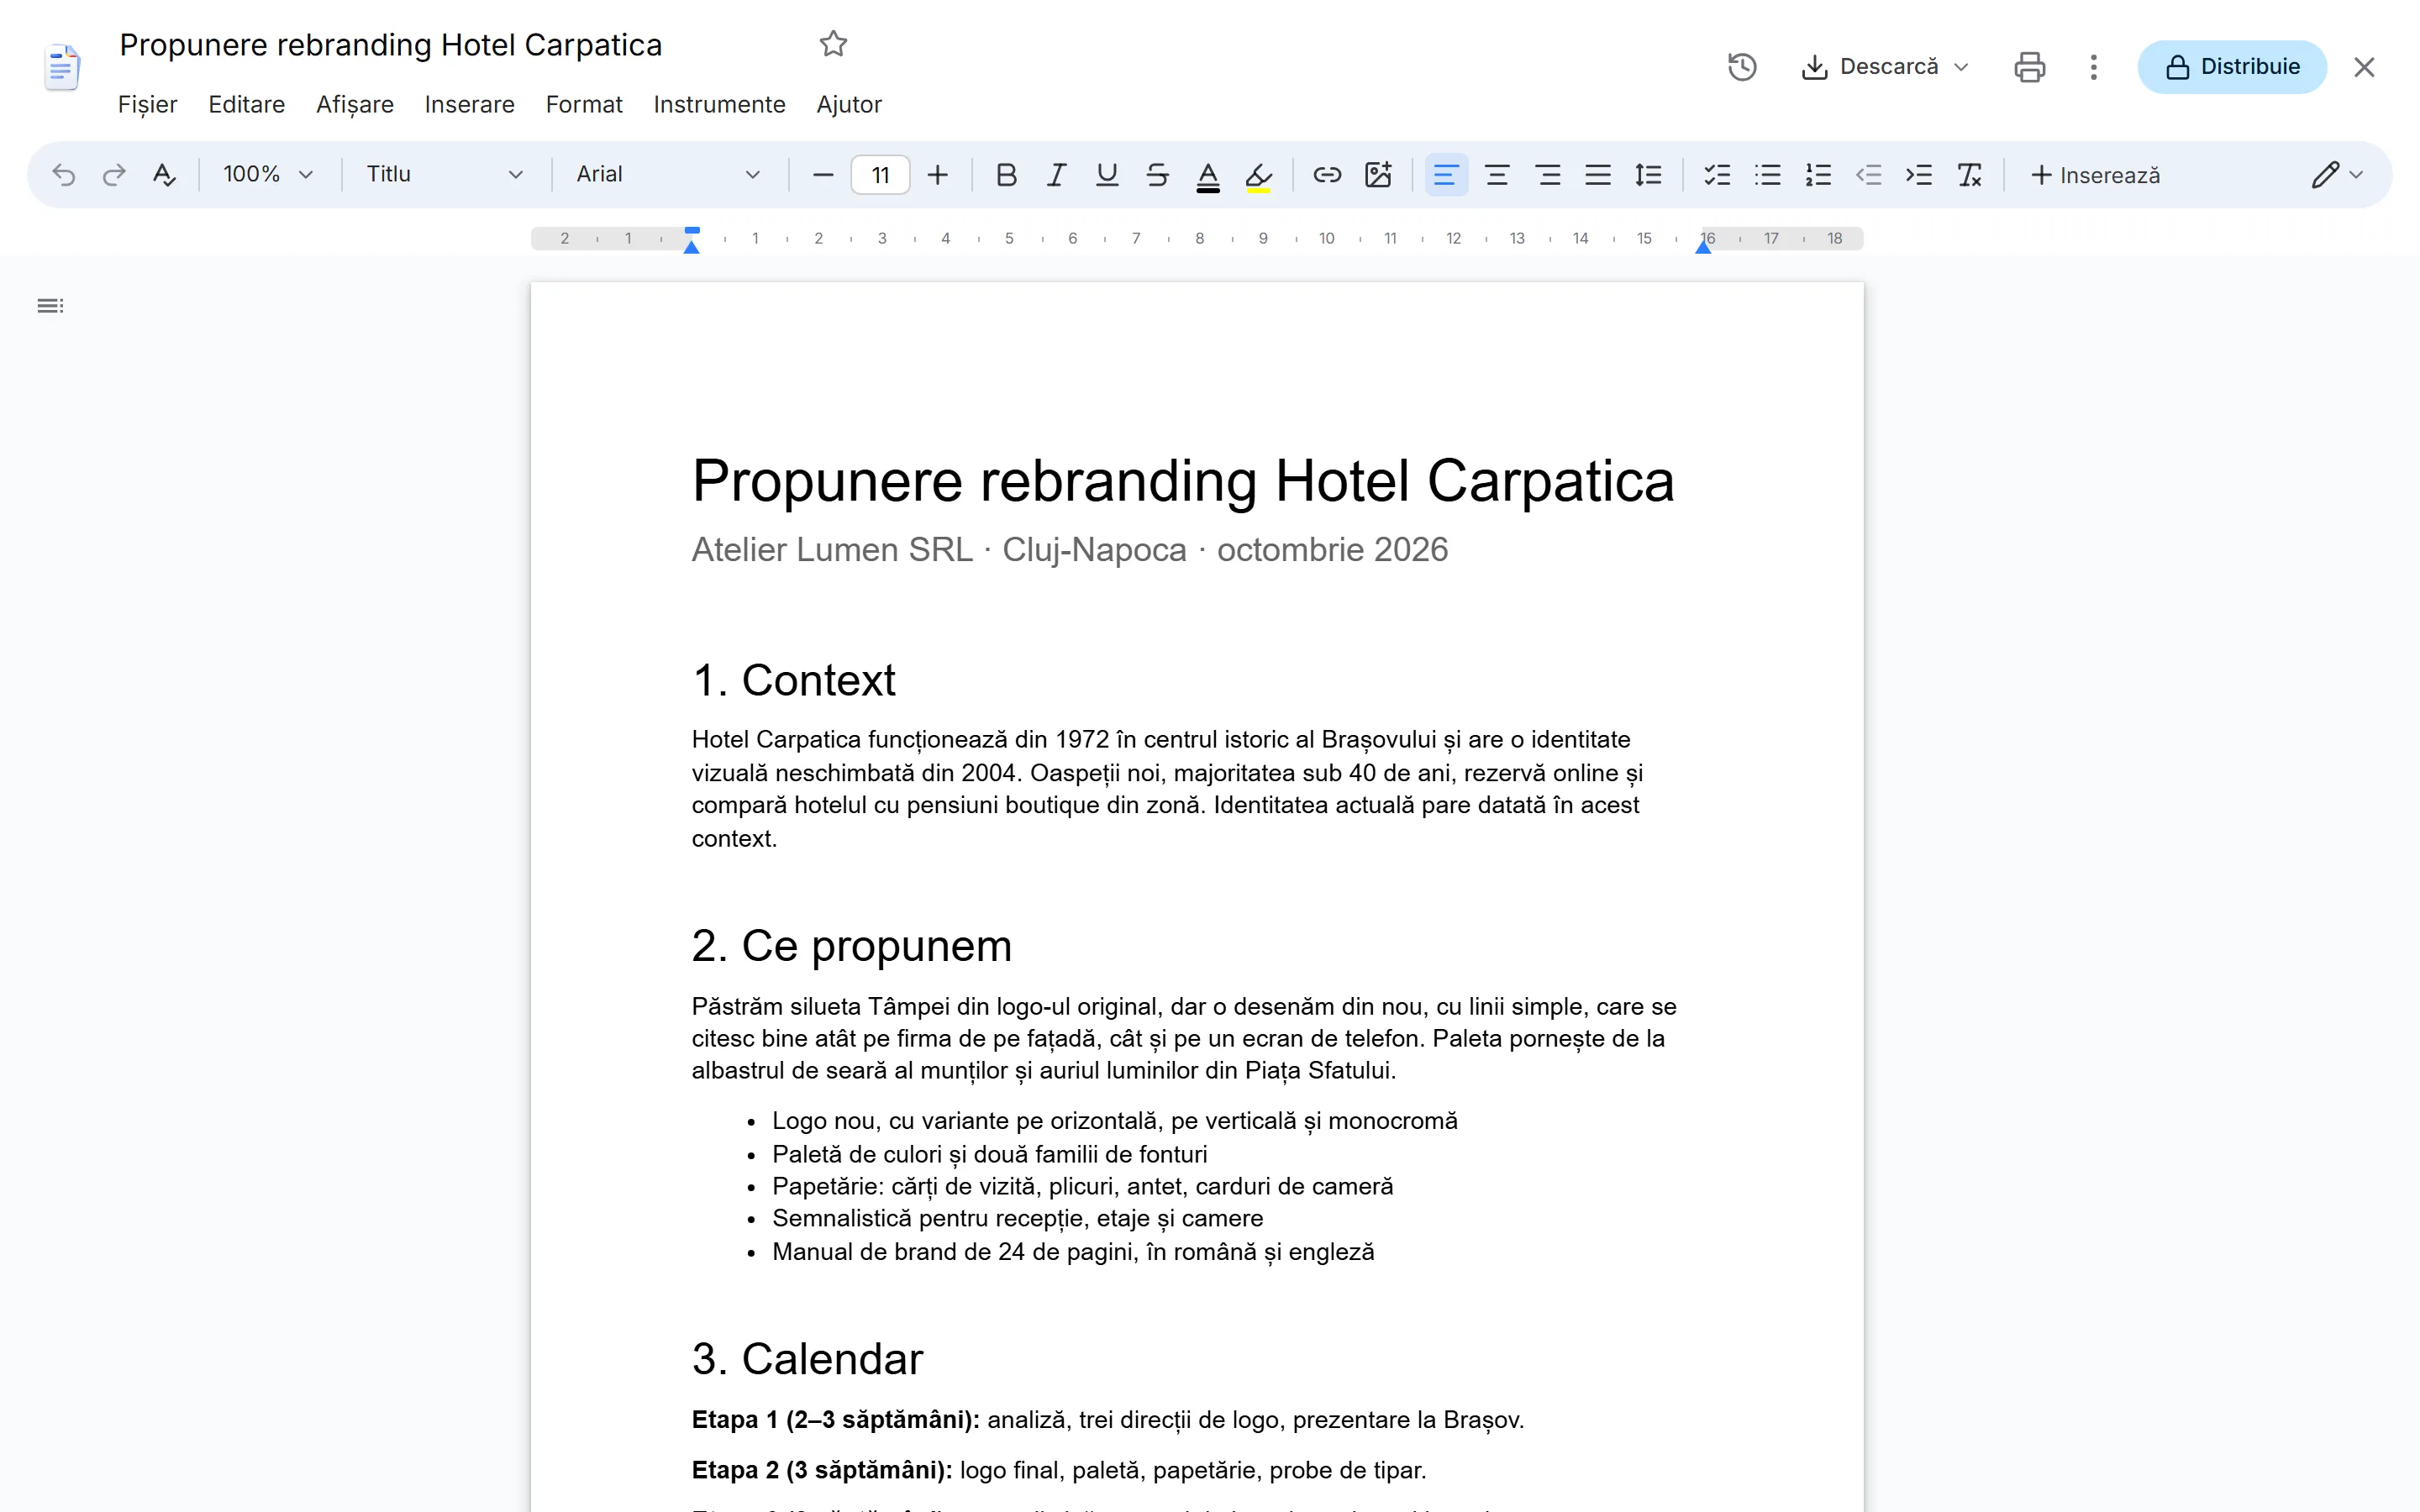
Task: Center align text
Action: click(x=1497, y=175)
